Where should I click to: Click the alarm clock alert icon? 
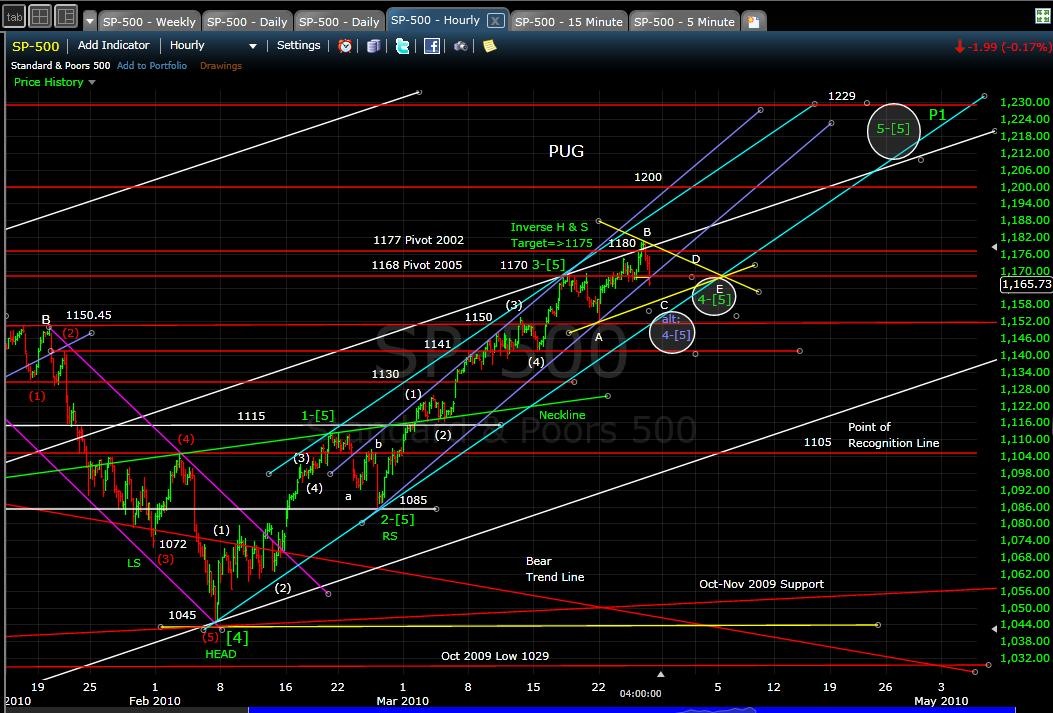coord(345,46)
